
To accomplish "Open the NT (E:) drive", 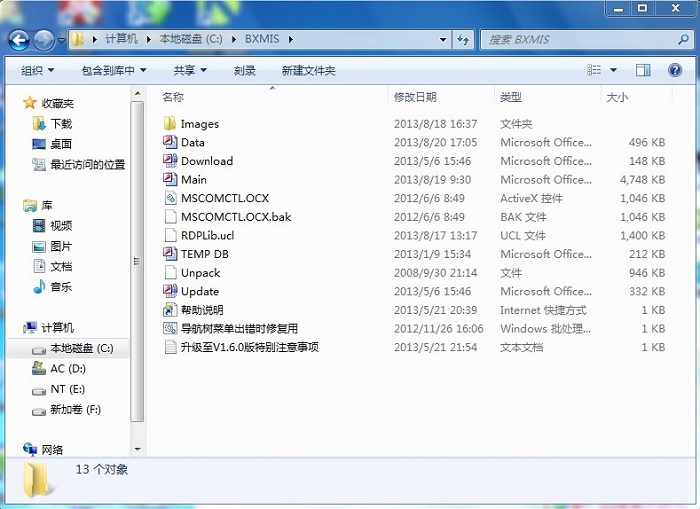I will 67,389.
